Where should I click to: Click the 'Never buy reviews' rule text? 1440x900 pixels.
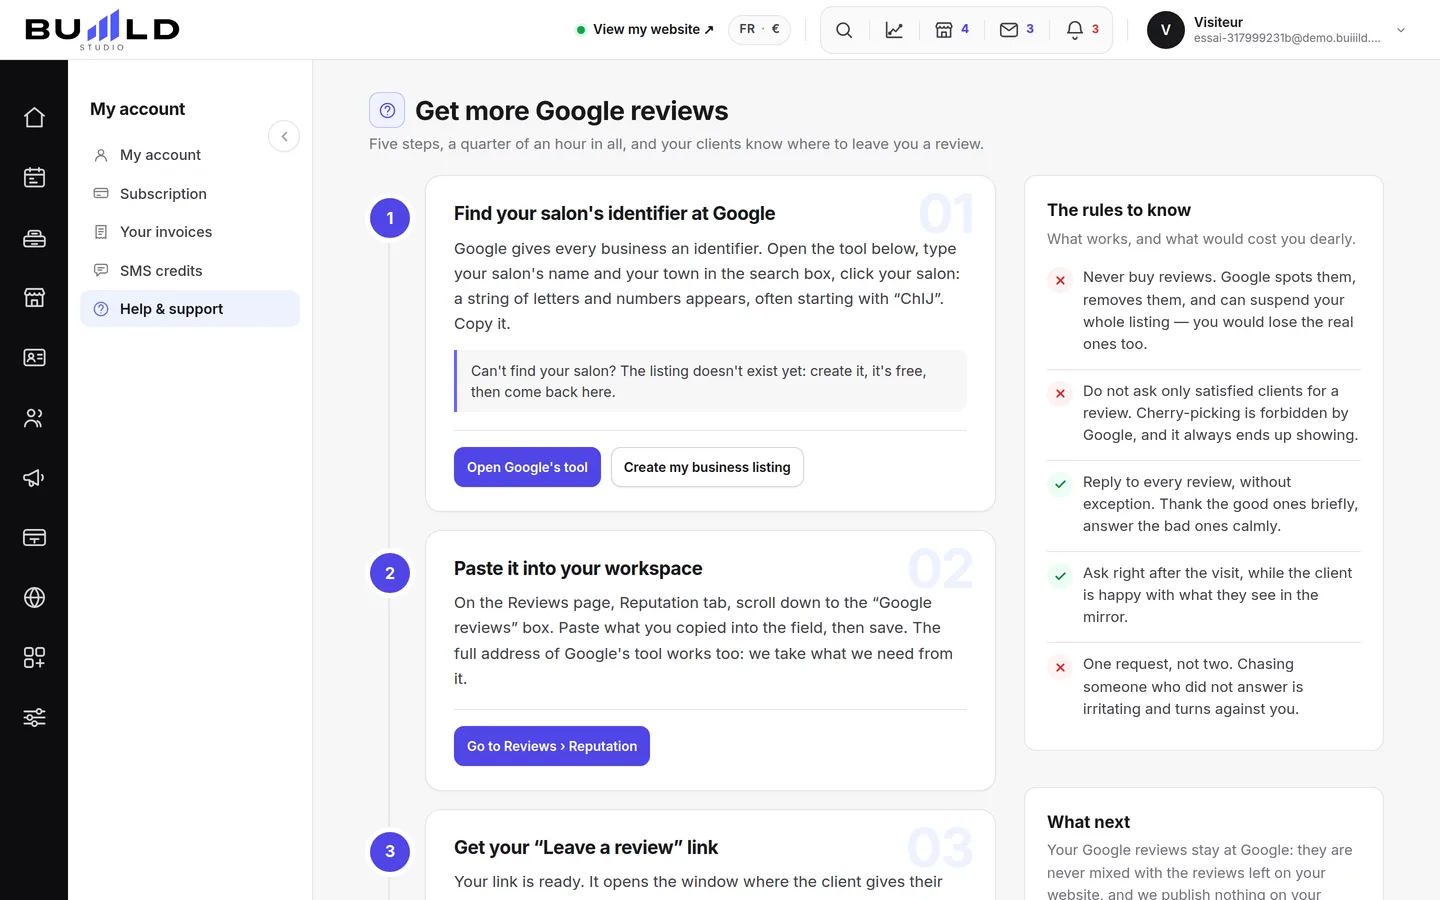click(1220, 310)
